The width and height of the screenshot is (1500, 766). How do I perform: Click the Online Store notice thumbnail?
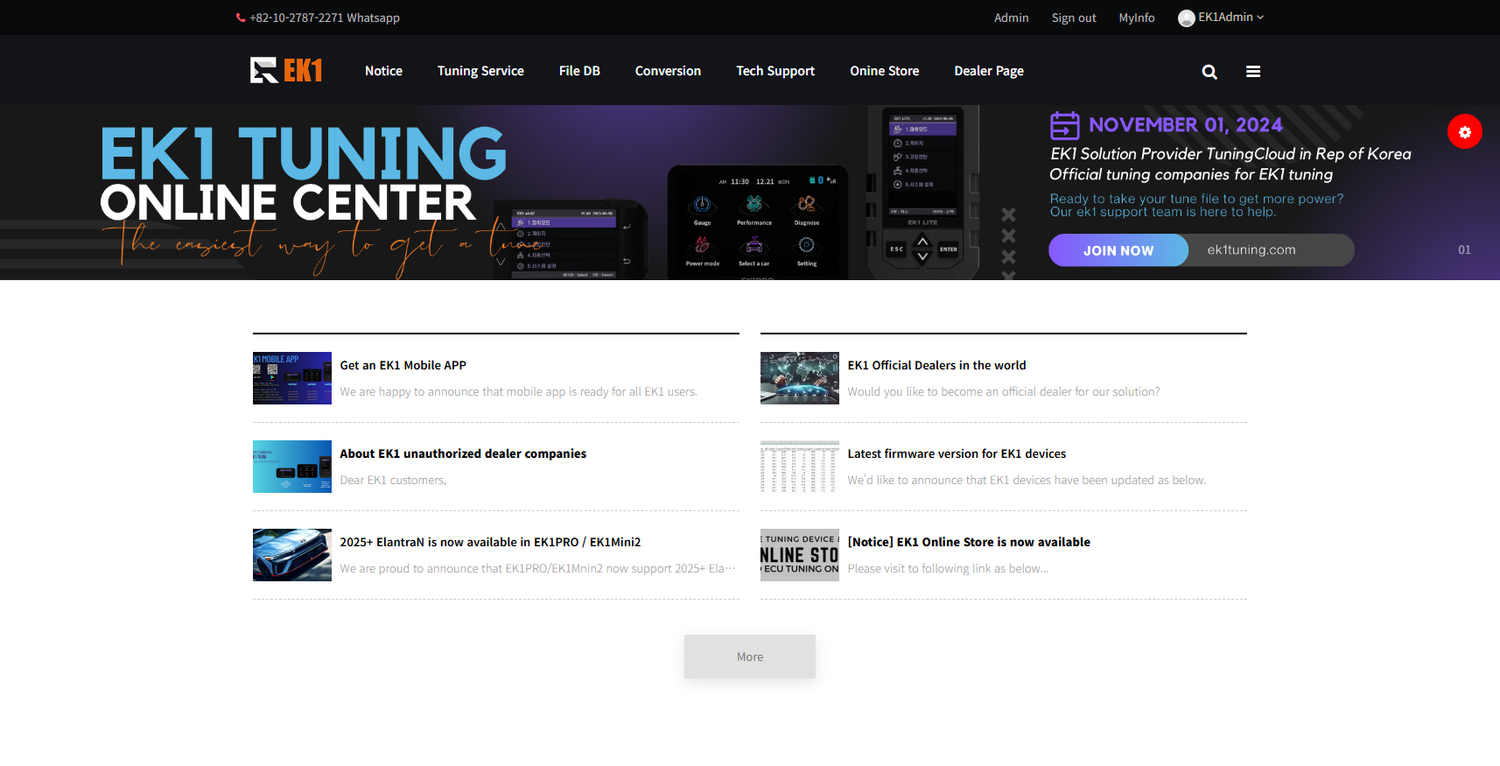800,555
